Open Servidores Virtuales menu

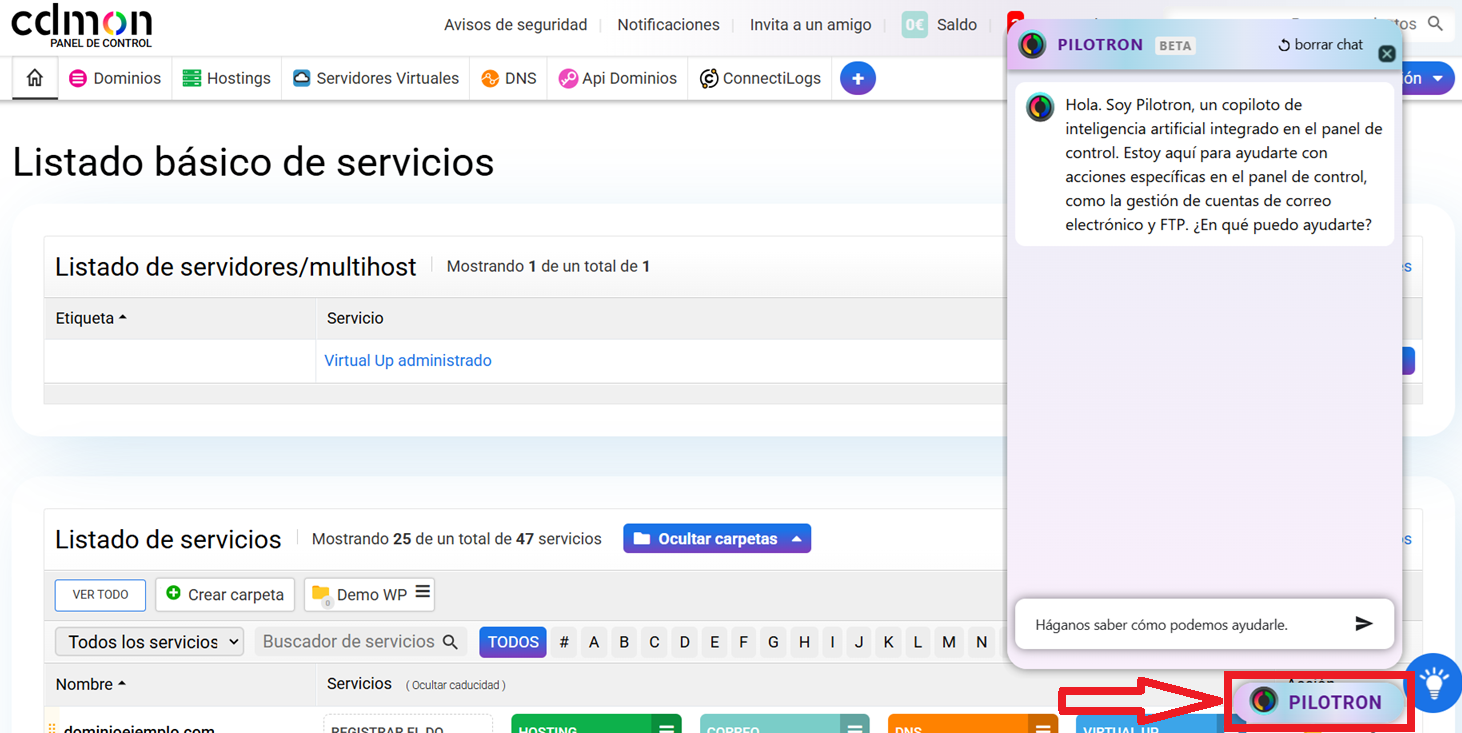tap(376, 78)
